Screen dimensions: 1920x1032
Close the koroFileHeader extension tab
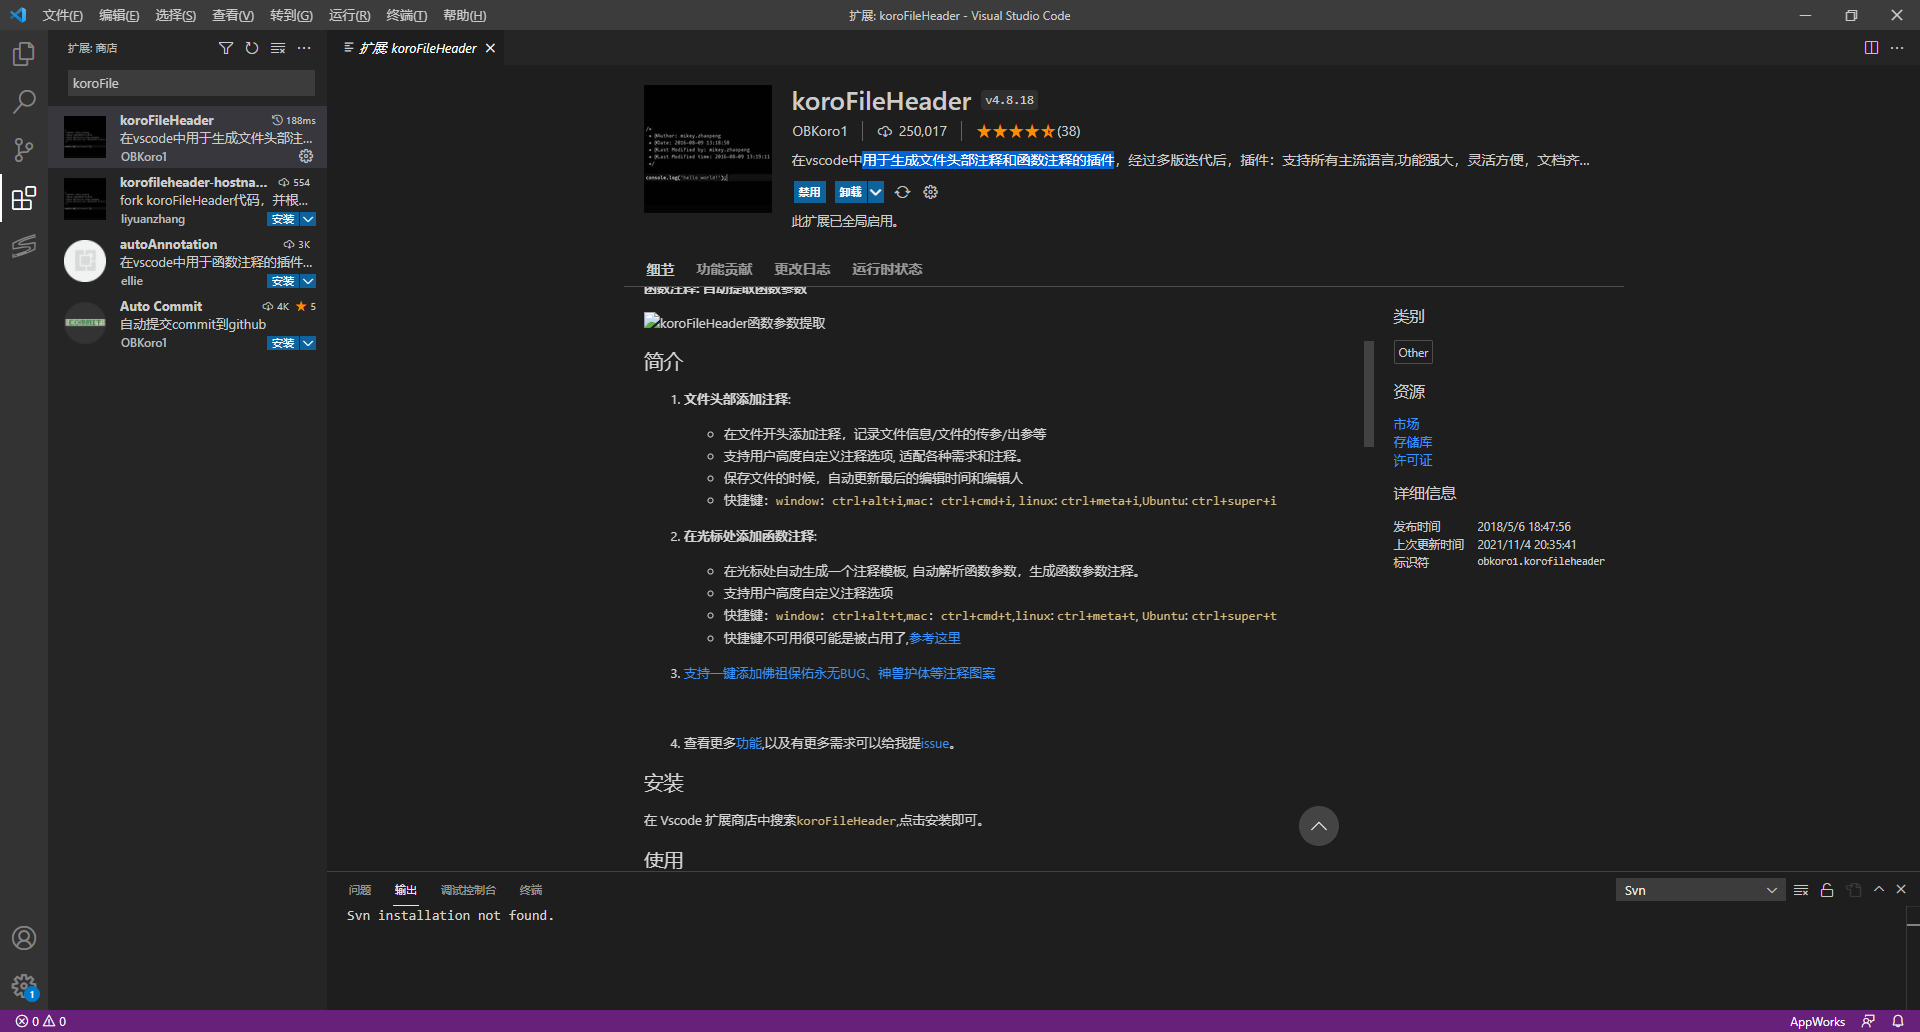[490, 48]
